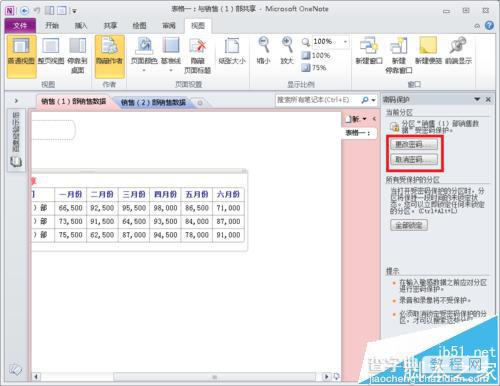
Task: Expand the notebook navigation bar chevron
Action: click(x=16, y=100)
